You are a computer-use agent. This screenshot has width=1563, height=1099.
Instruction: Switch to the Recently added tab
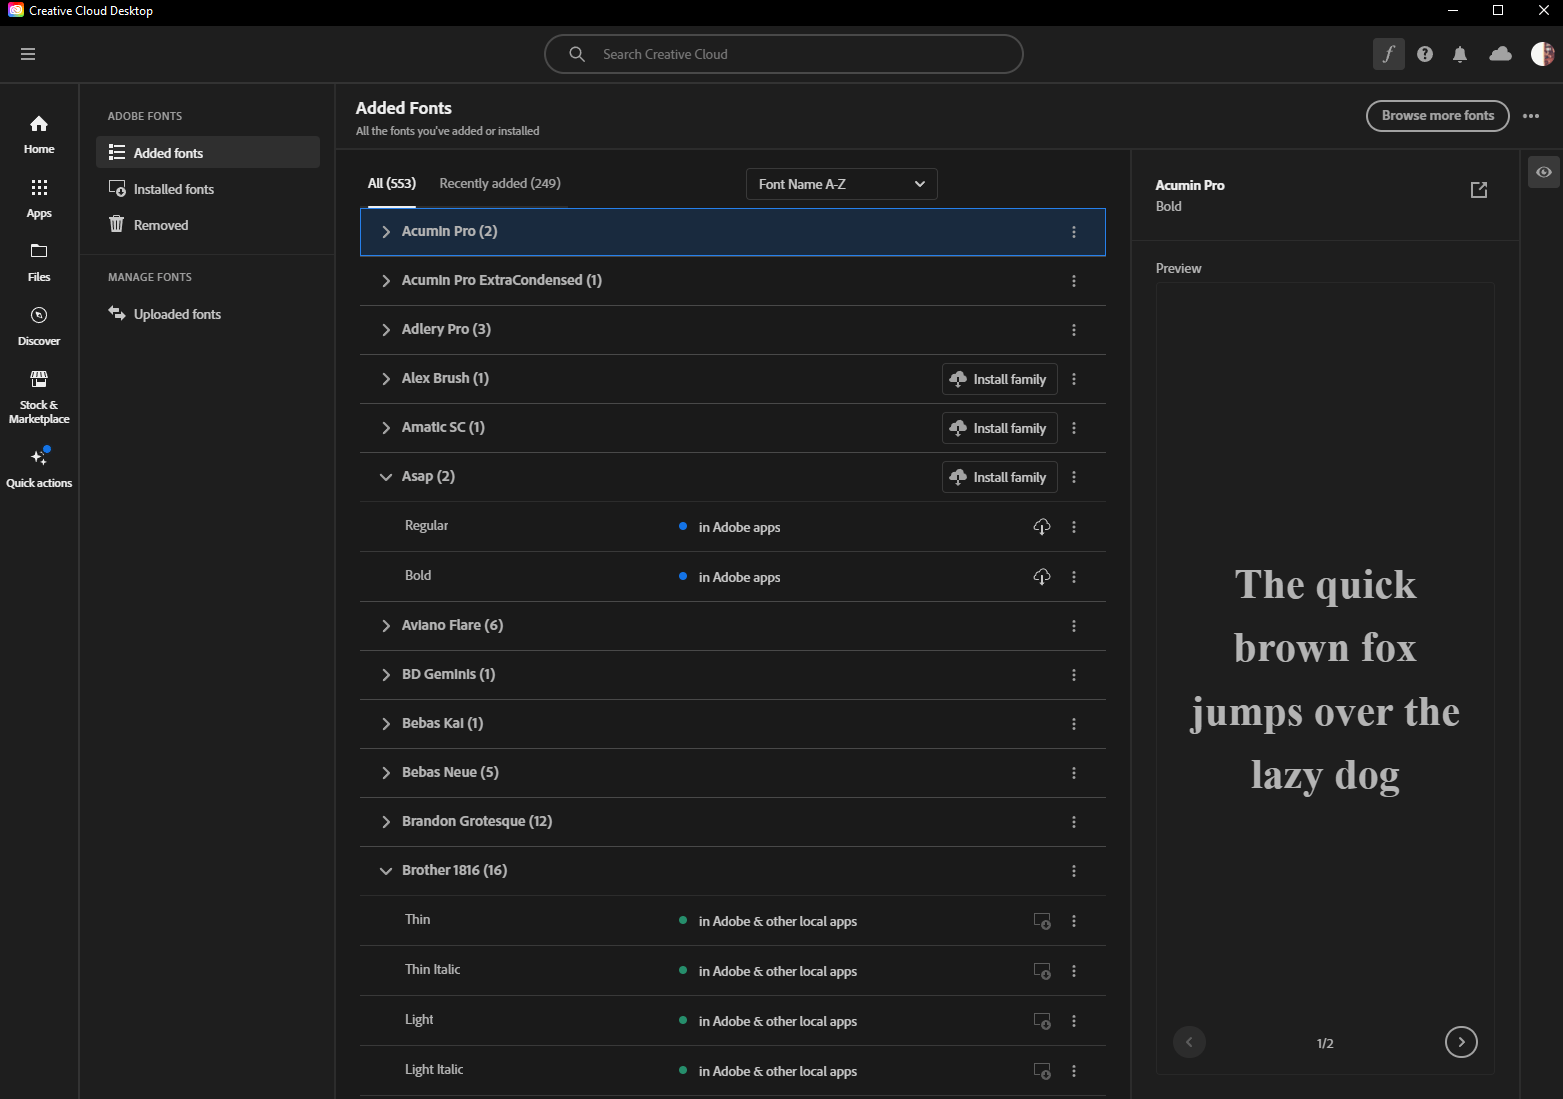(499, 183)
